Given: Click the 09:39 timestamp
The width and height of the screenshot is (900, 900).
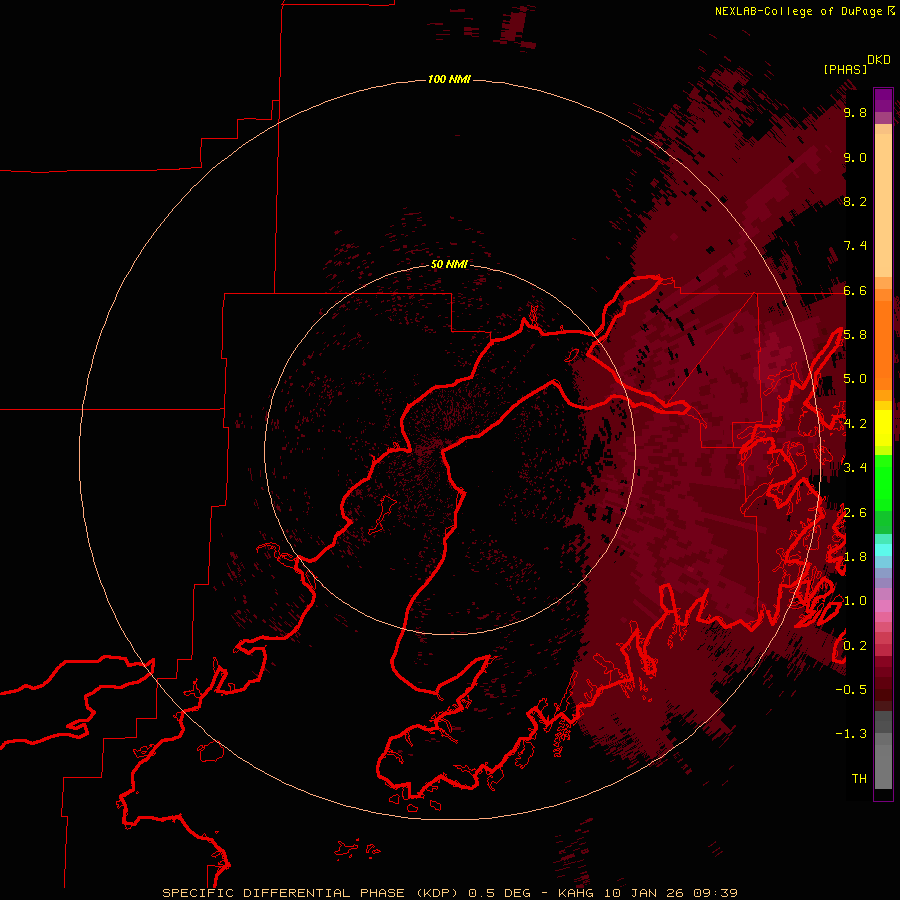Looking at the screenshot, I should [715, 893].
